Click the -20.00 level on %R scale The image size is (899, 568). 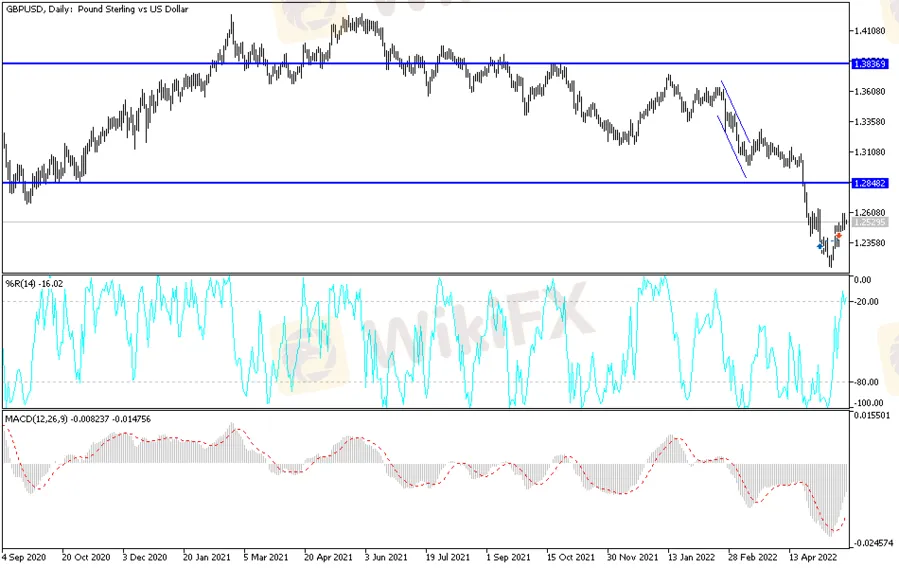click(866, 301)
